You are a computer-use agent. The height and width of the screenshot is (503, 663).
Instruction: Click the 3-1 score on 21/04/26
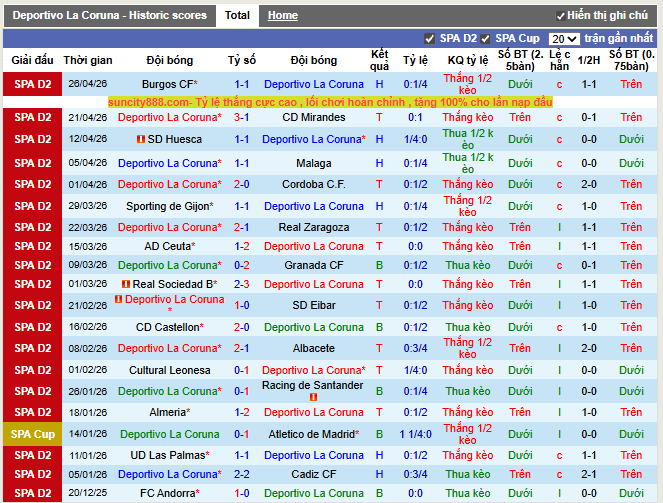241,117
